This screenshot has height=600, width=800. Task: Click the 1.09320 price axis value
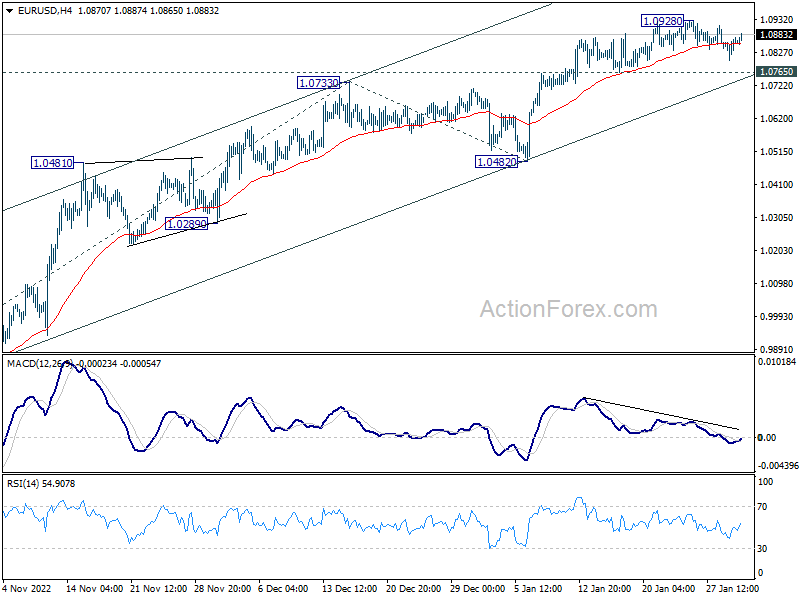[777, 20]
